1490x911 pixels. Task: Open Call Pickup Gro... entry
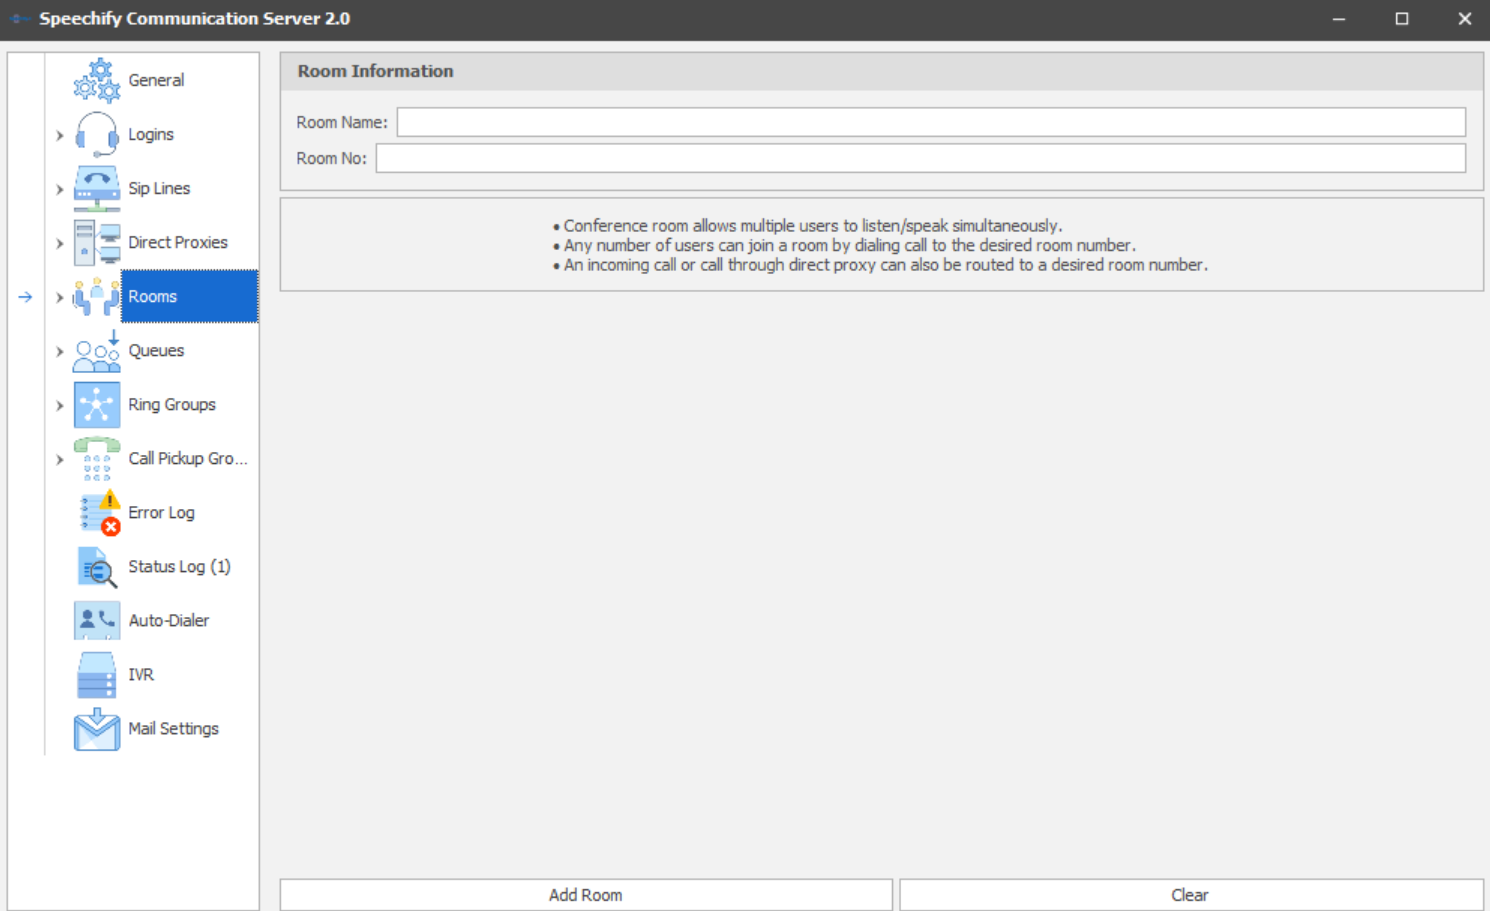(188, 458)
